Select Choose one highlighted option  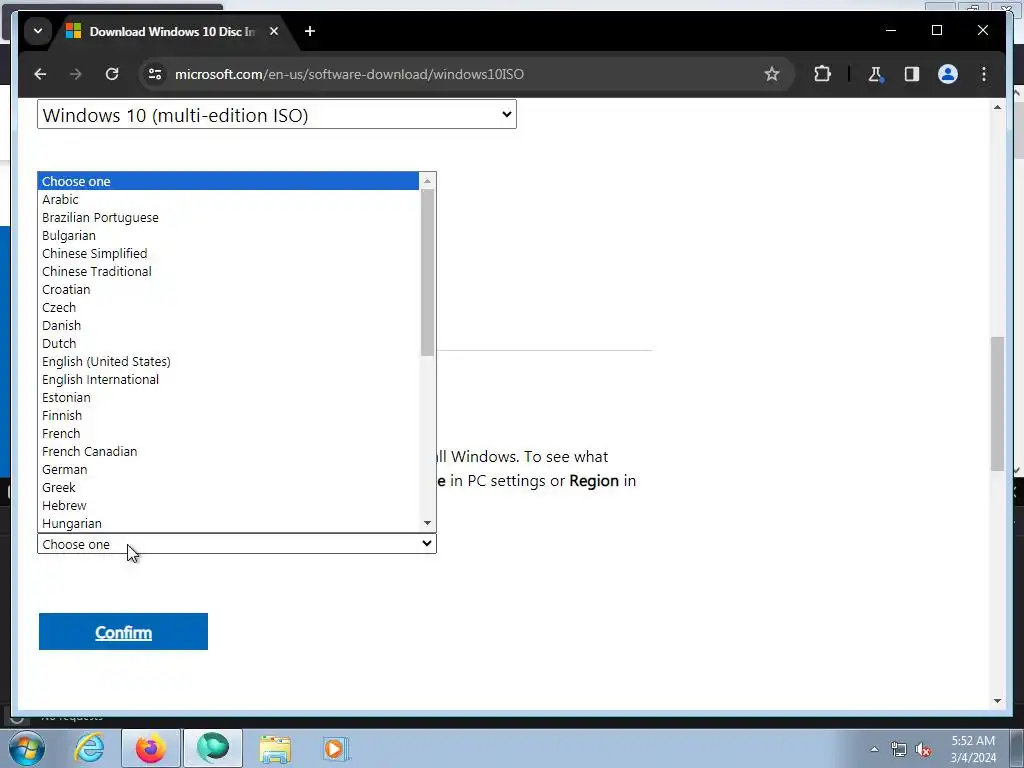[x=228, y=182]
